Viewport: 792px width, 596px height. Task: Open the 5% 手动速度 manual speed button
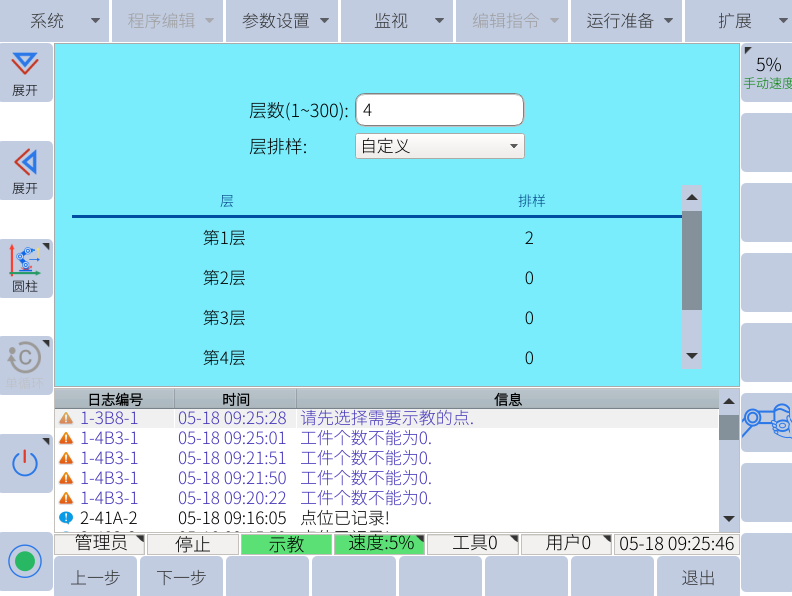767,72
